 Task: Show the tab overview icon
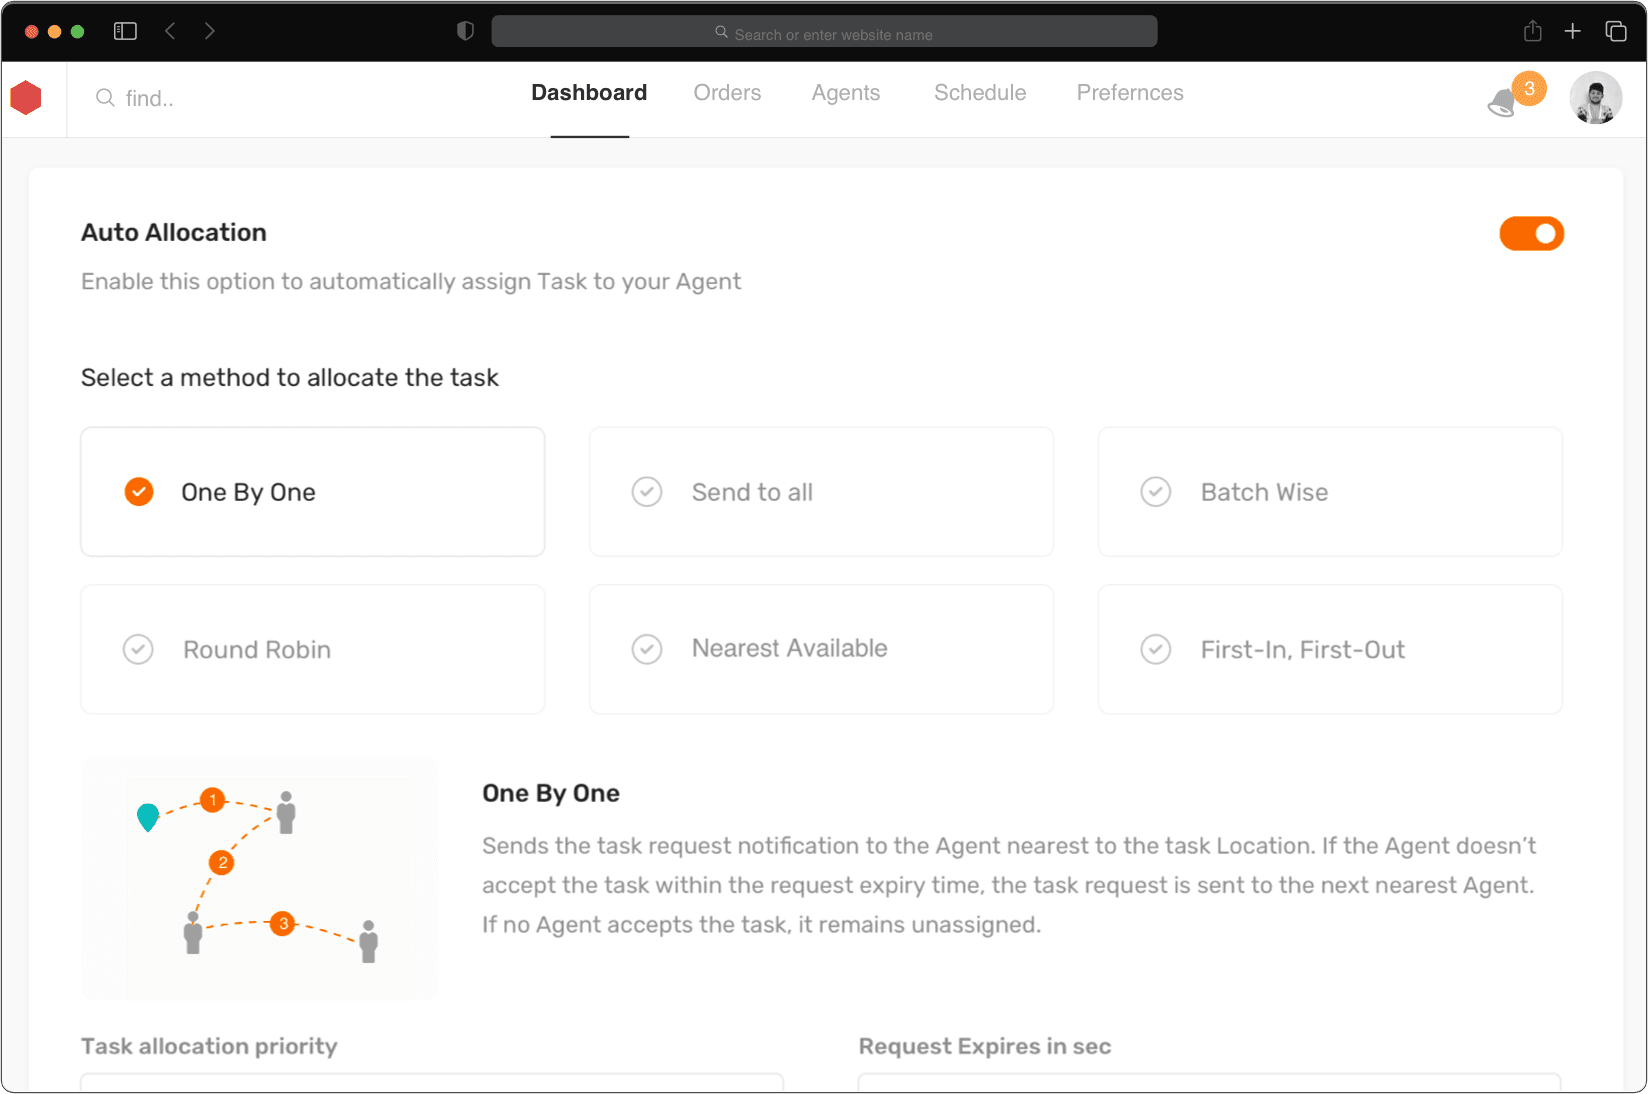pyautogui.click(x=1615, y=31)
